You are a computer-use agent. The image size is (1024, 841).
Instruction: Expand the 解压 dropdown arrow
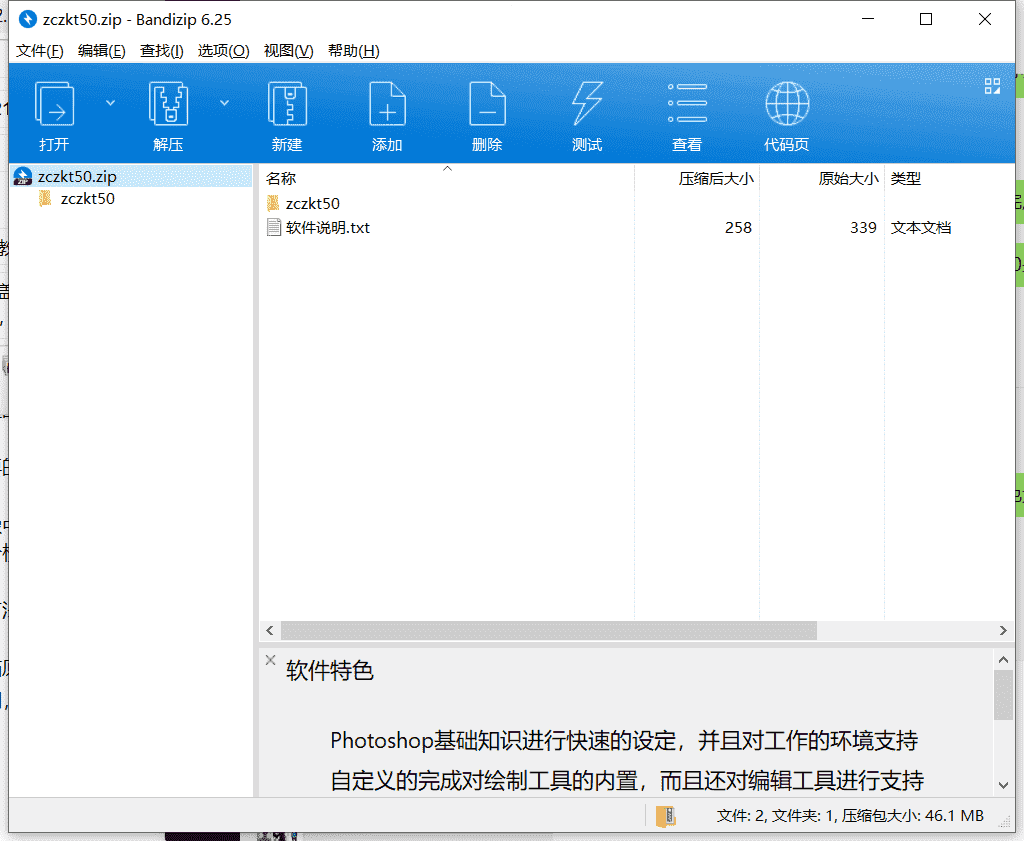point(224,103)
